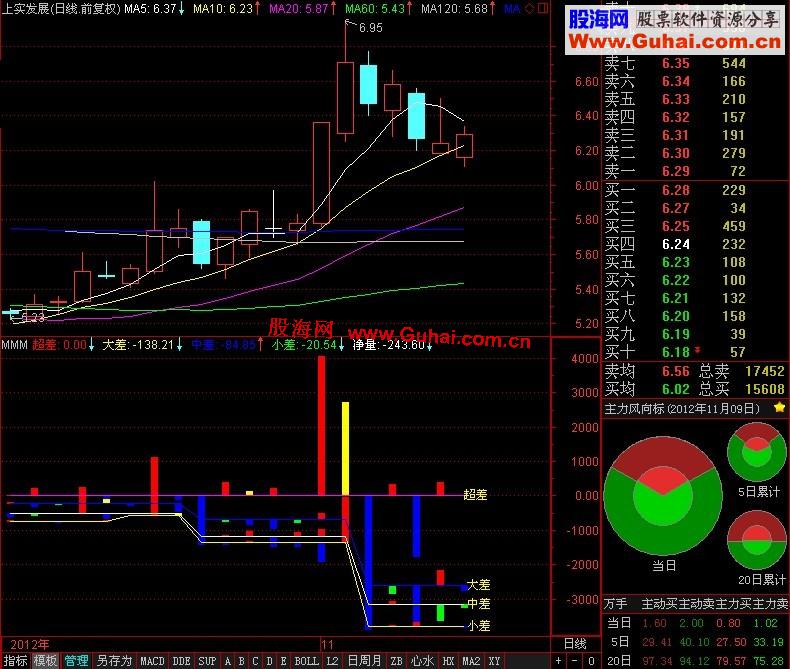Image resolution: width=790 pixels, height=669 pixels.
Task: Select the ZB tab
Action: (397, 661)
